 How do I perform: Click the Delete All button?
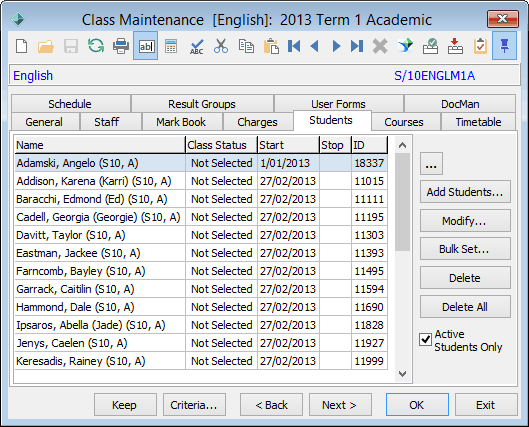(x=465, y=307)
